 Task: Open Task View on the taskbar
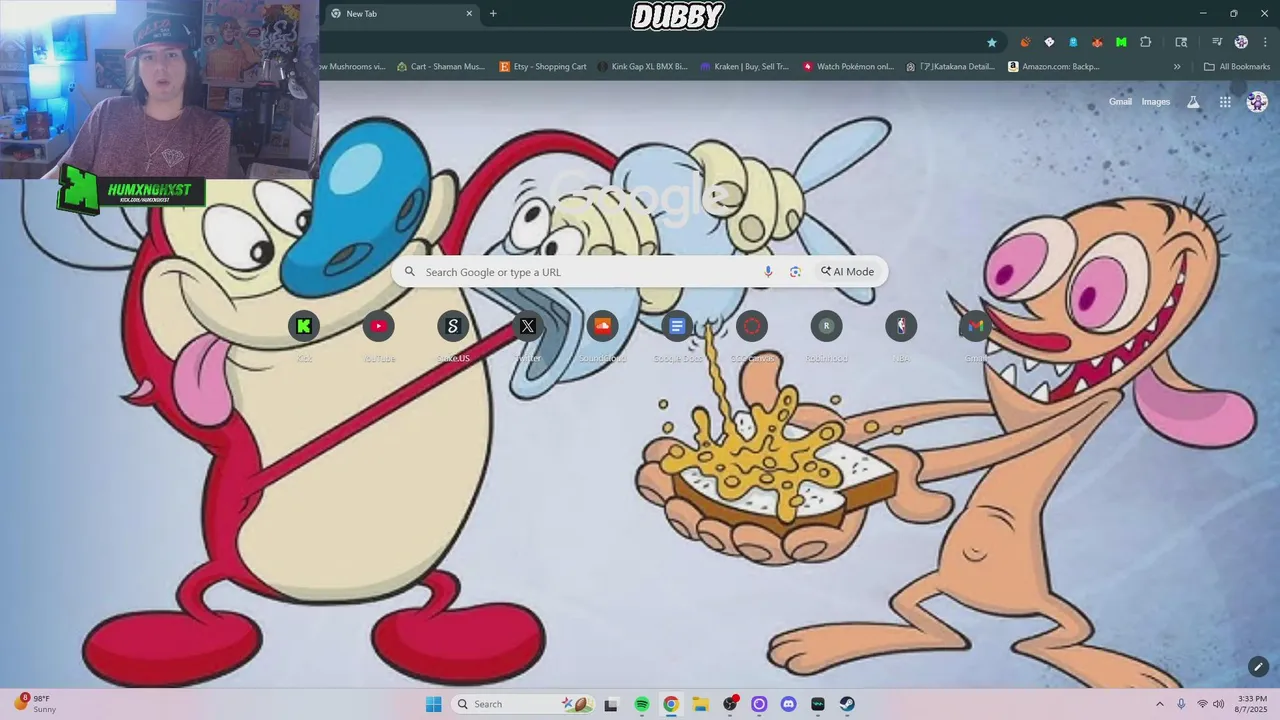(611, 704)
